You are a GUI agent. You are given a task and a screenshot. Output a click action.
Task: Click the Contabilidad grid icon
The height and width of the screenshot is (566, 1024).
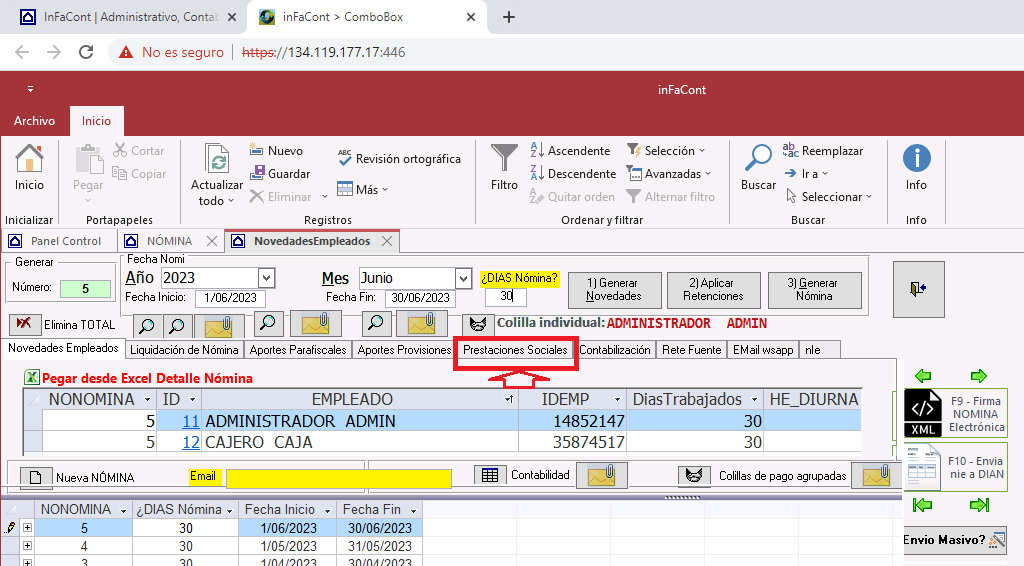point(489,476)
